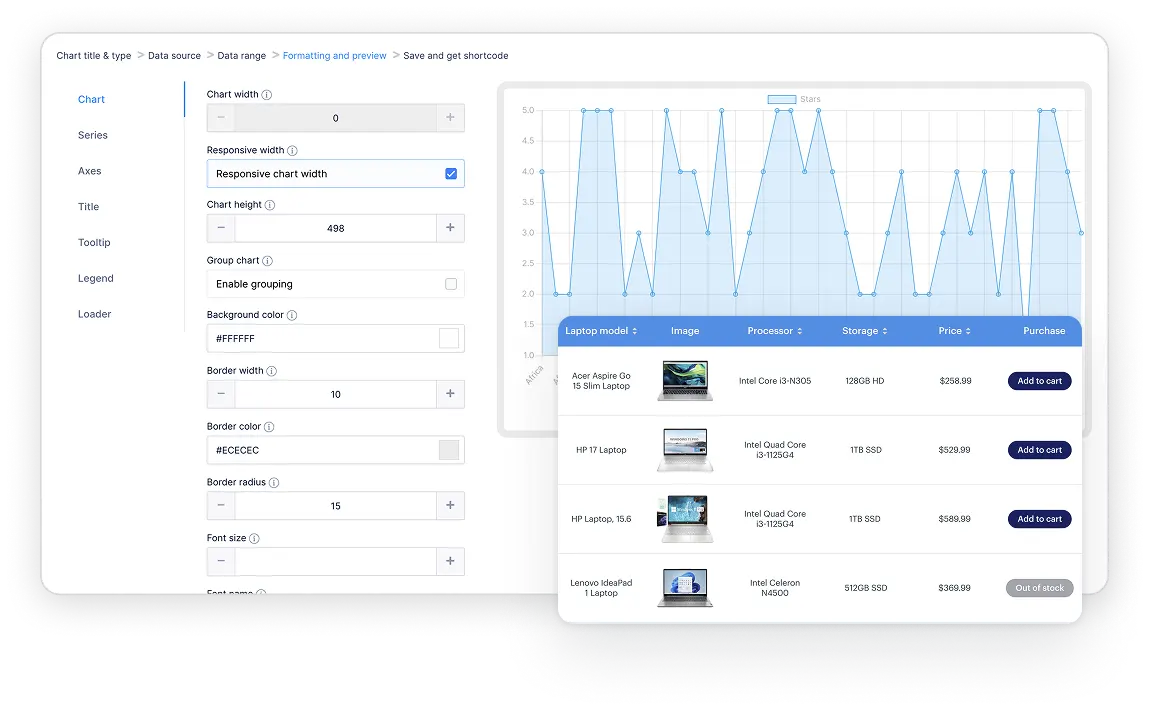
Task: Sort table by Processor arrows
Action: [x=799, y=331]
